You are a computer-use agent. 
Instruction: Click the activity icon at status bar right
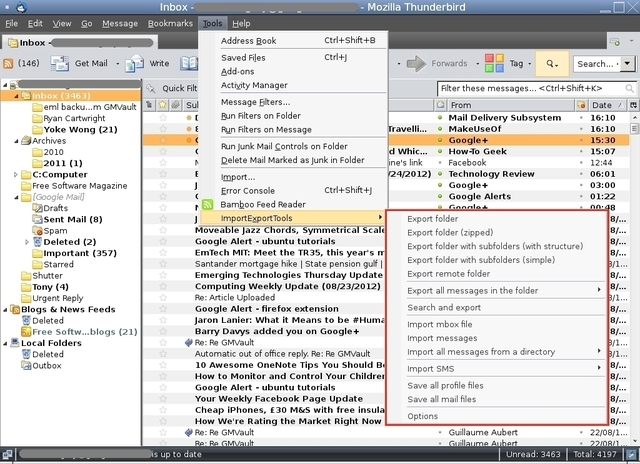pyautogui.click(x=631, y=454)
